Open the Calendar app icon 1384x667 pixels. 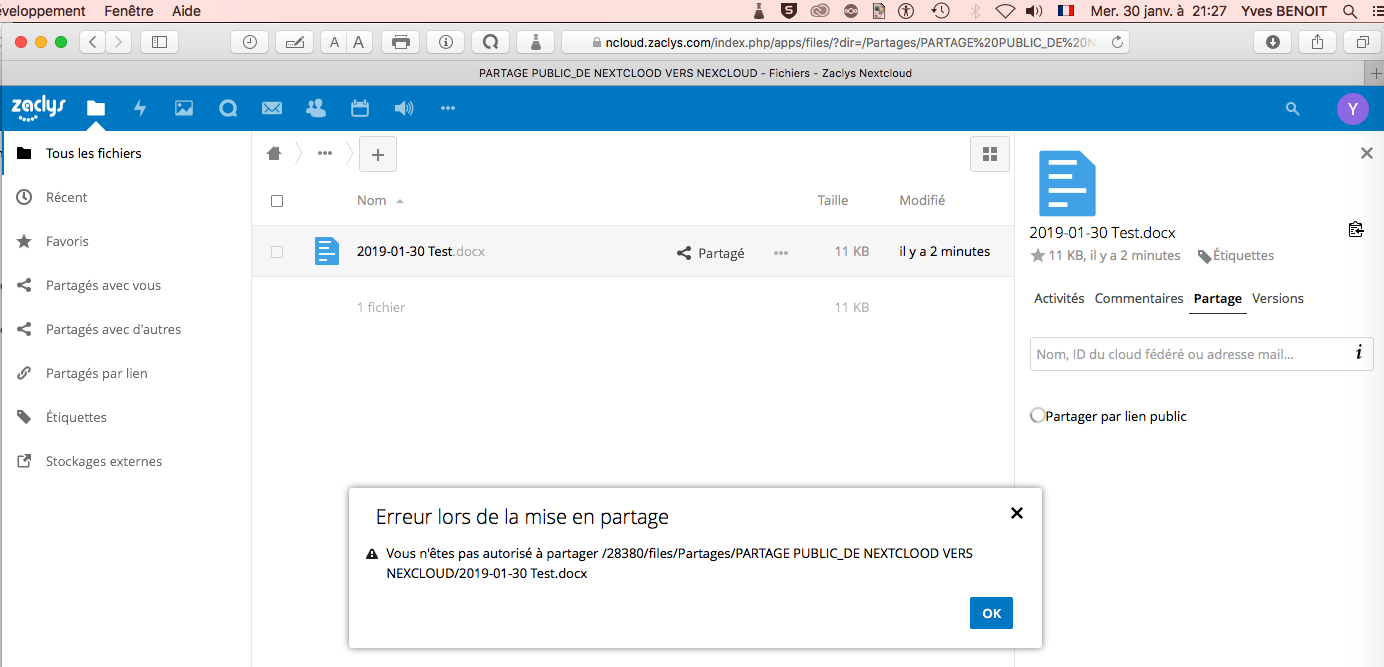(360, 109)
